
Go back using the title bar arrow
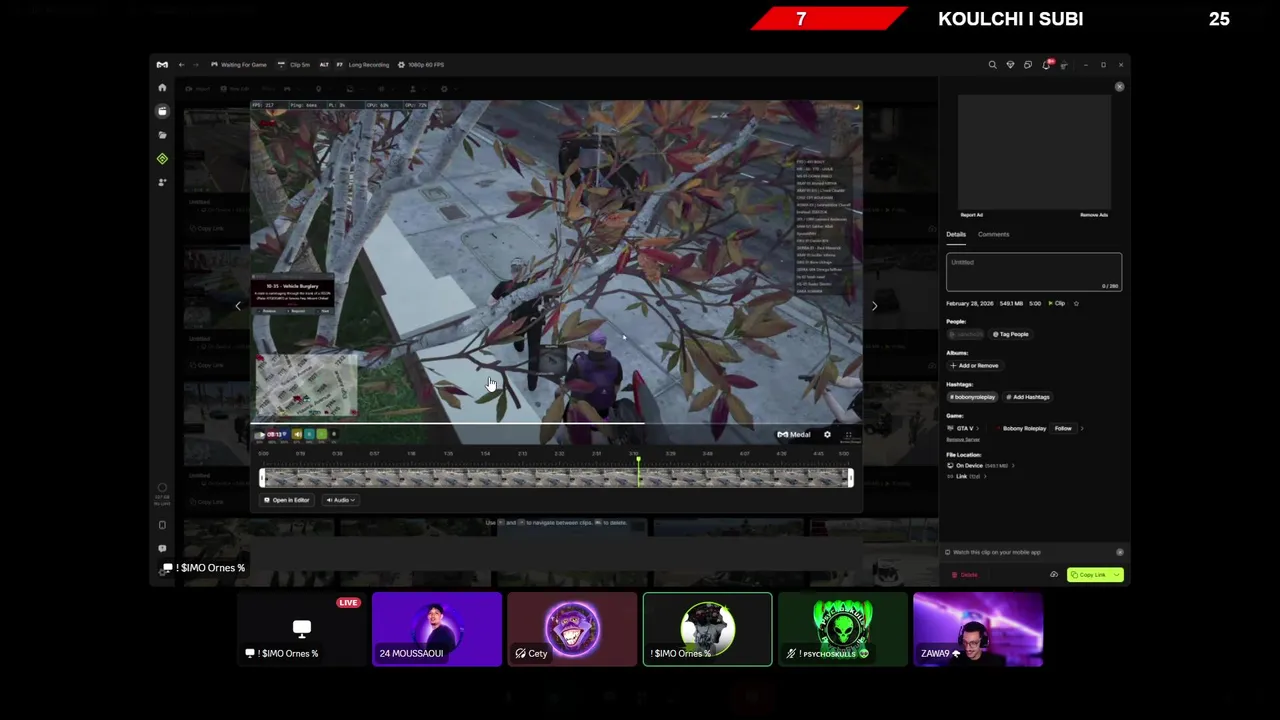tap(181, 65)
